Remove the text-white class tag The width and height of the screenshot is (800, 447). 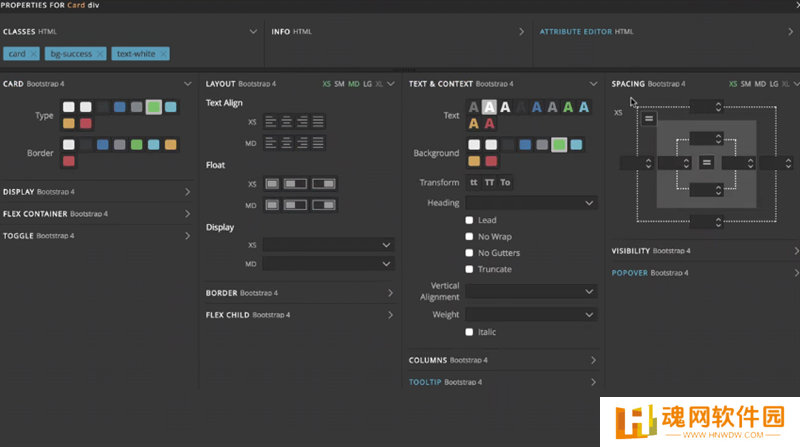(163, 54)
